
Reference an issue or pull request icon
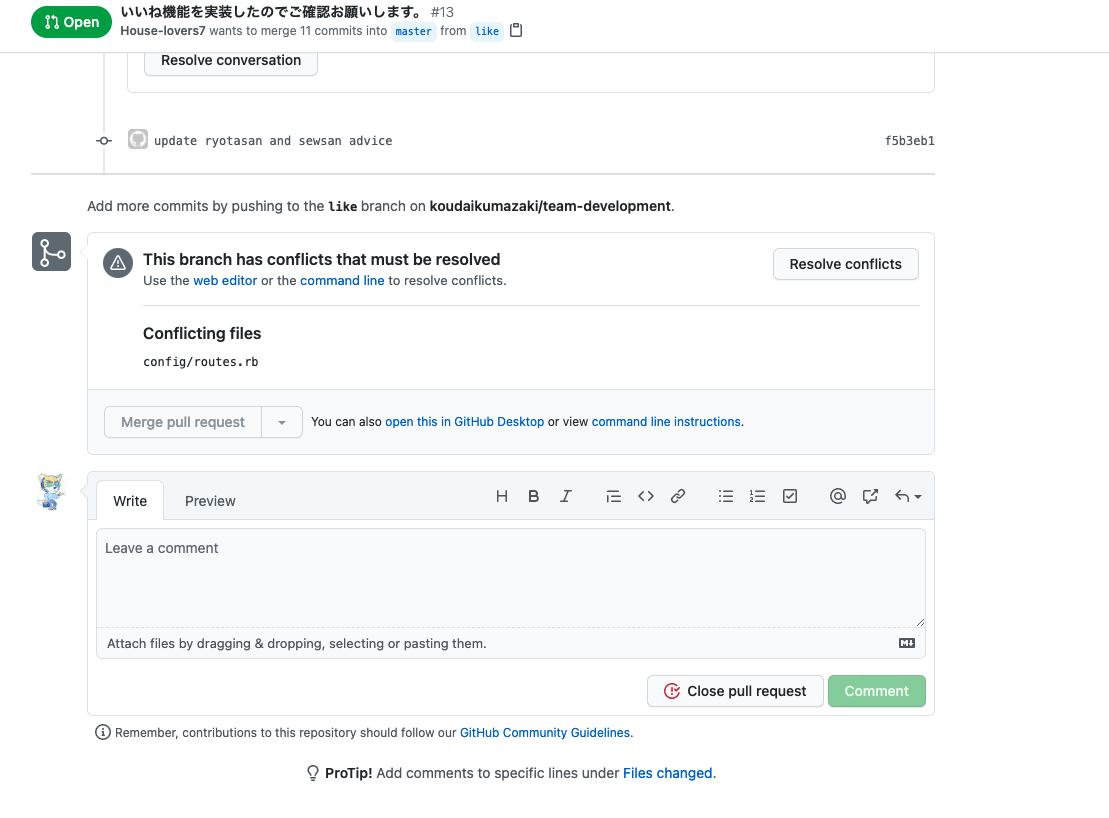tap(870, 496)
